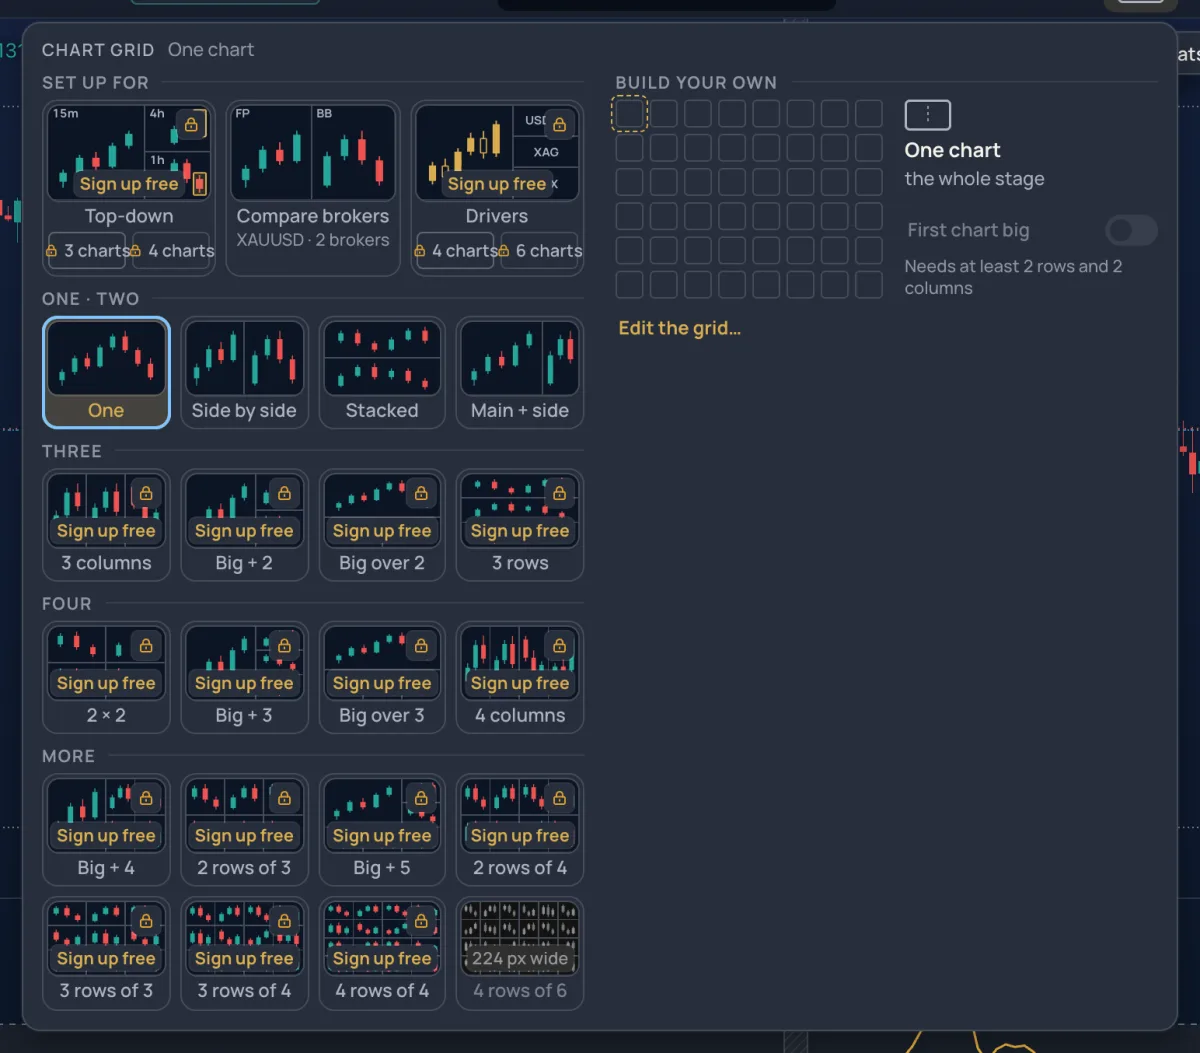This screenshot has height=1053, width=1200.
Task: Click the 4 charts option under Top-down
Action: pyautogui.click(x=173, y=251)
